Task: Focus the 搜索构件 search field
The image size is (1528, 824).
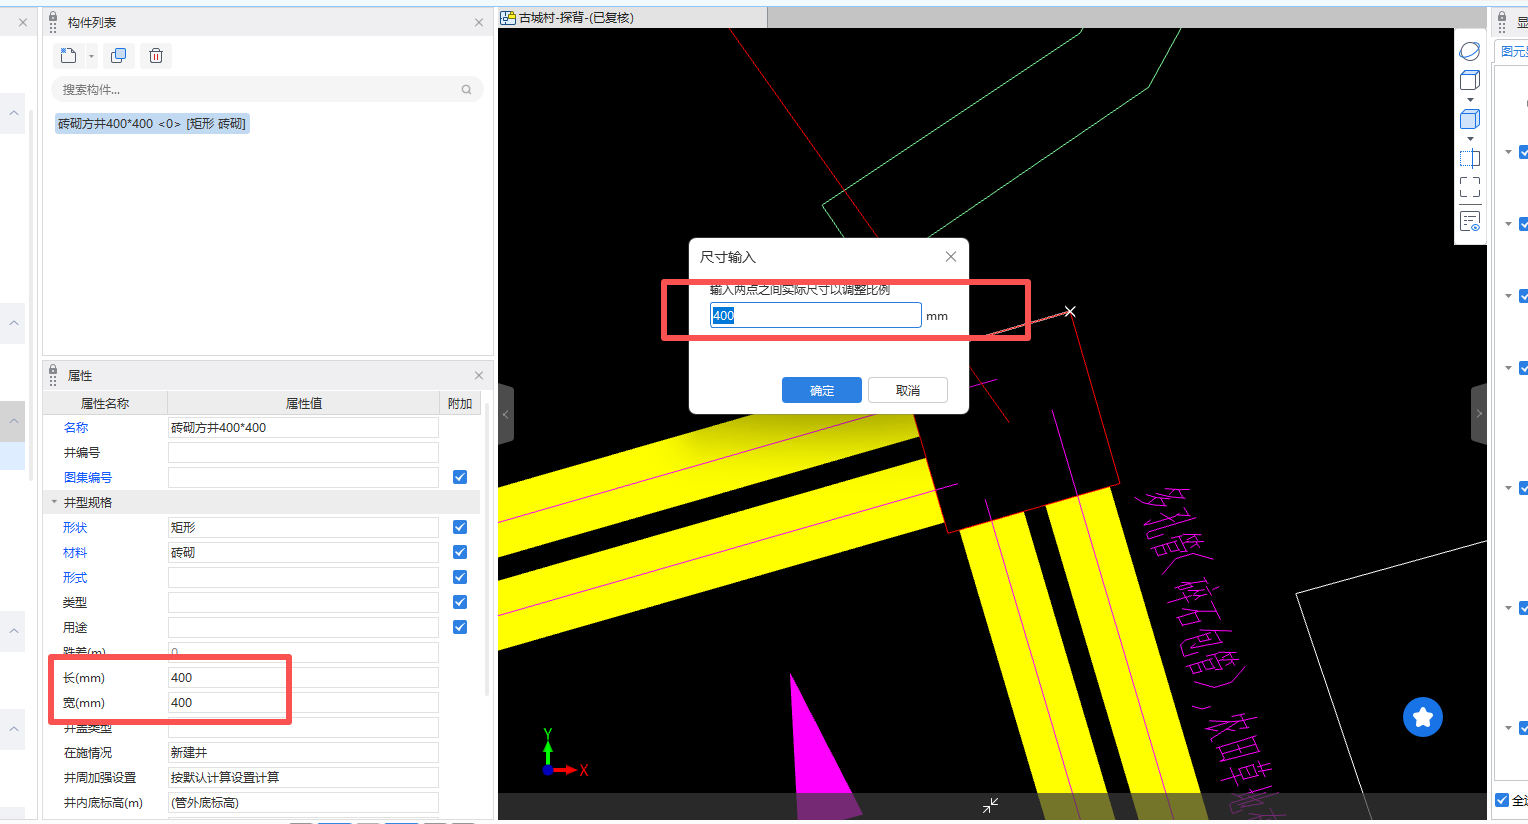Action: coord(267,90)
